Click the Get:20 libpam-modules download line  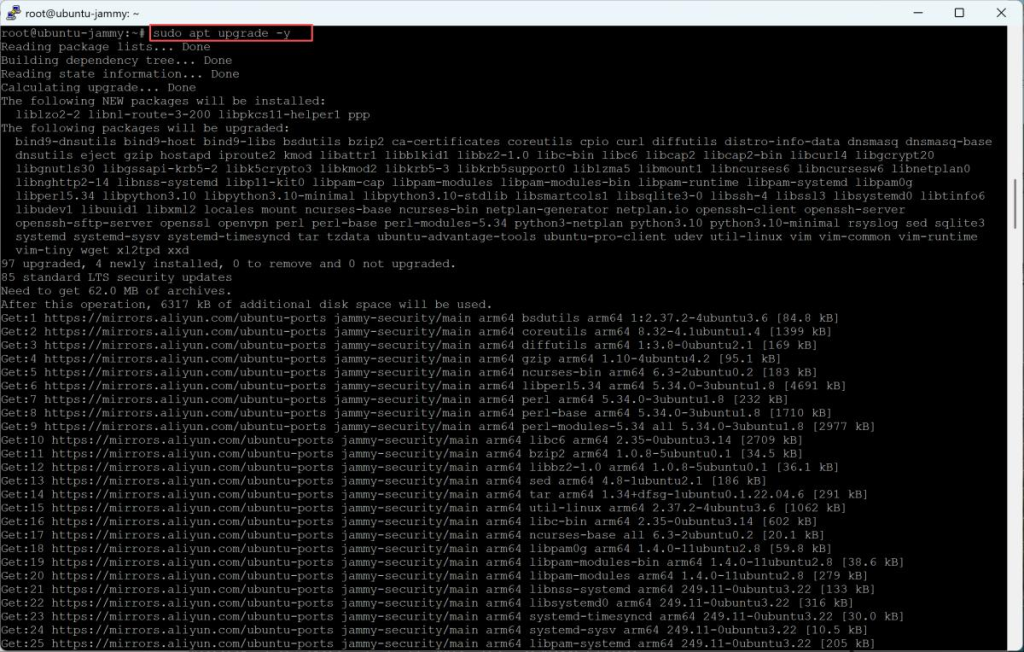[x=434, y=577]
